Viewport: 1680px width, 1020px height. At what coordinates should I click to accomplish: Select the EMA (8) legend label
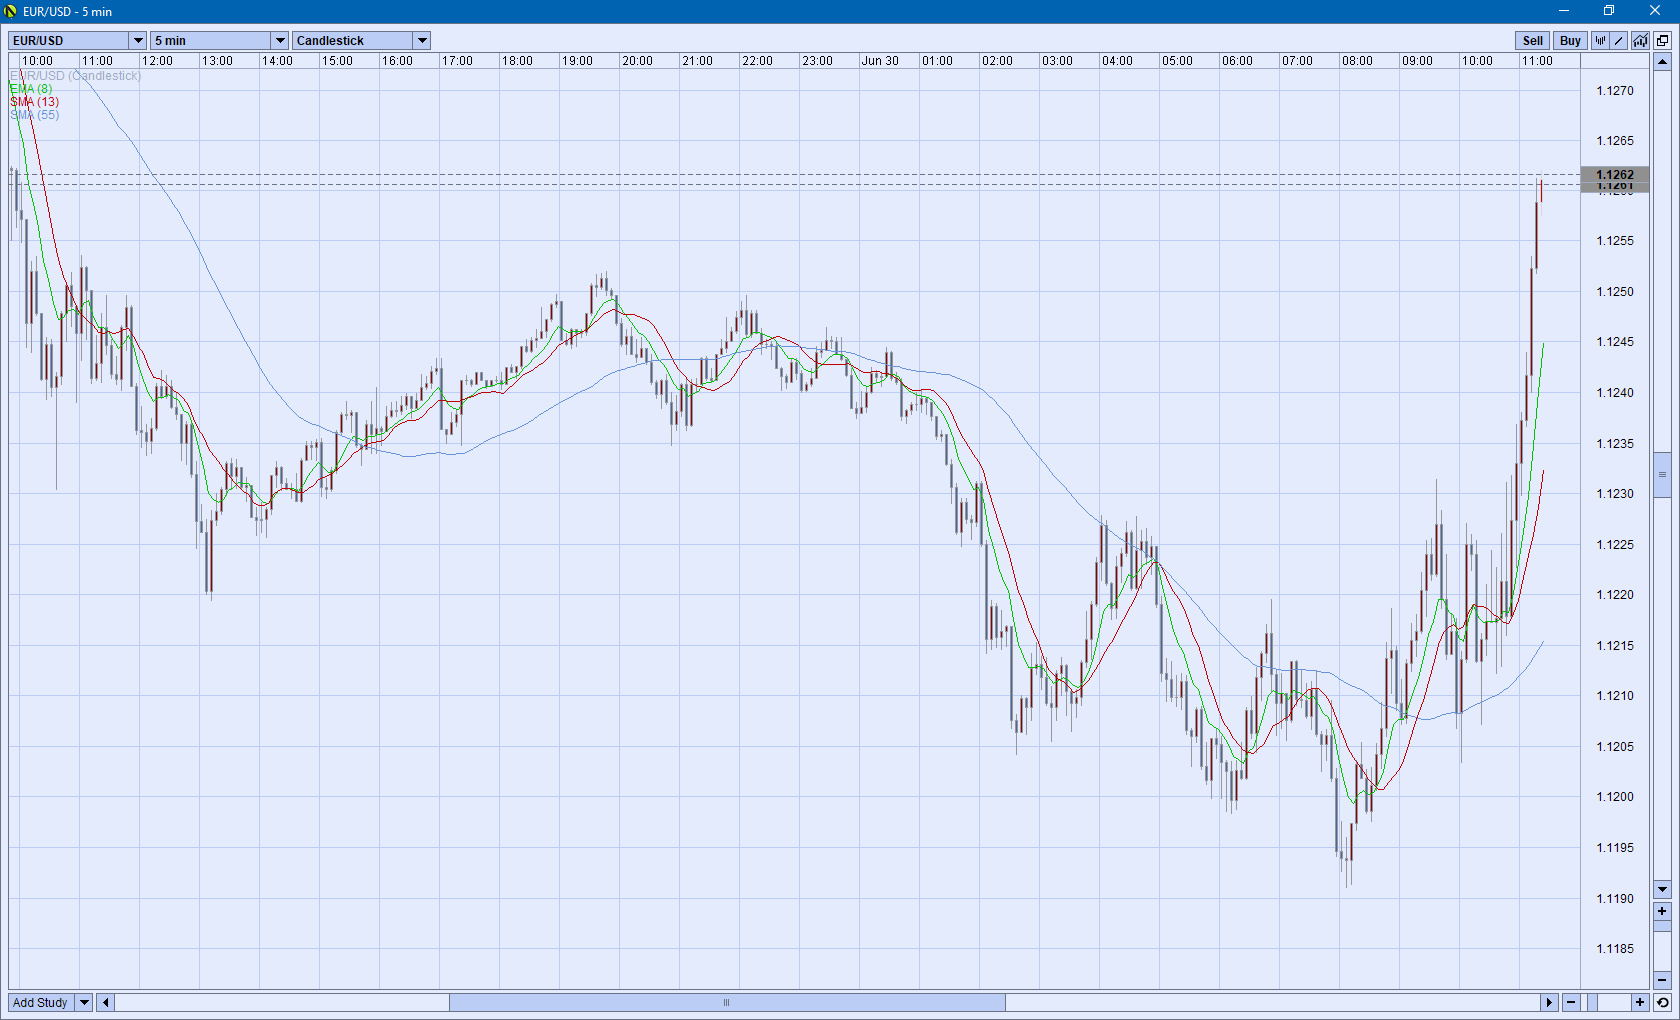pos(31,89)
